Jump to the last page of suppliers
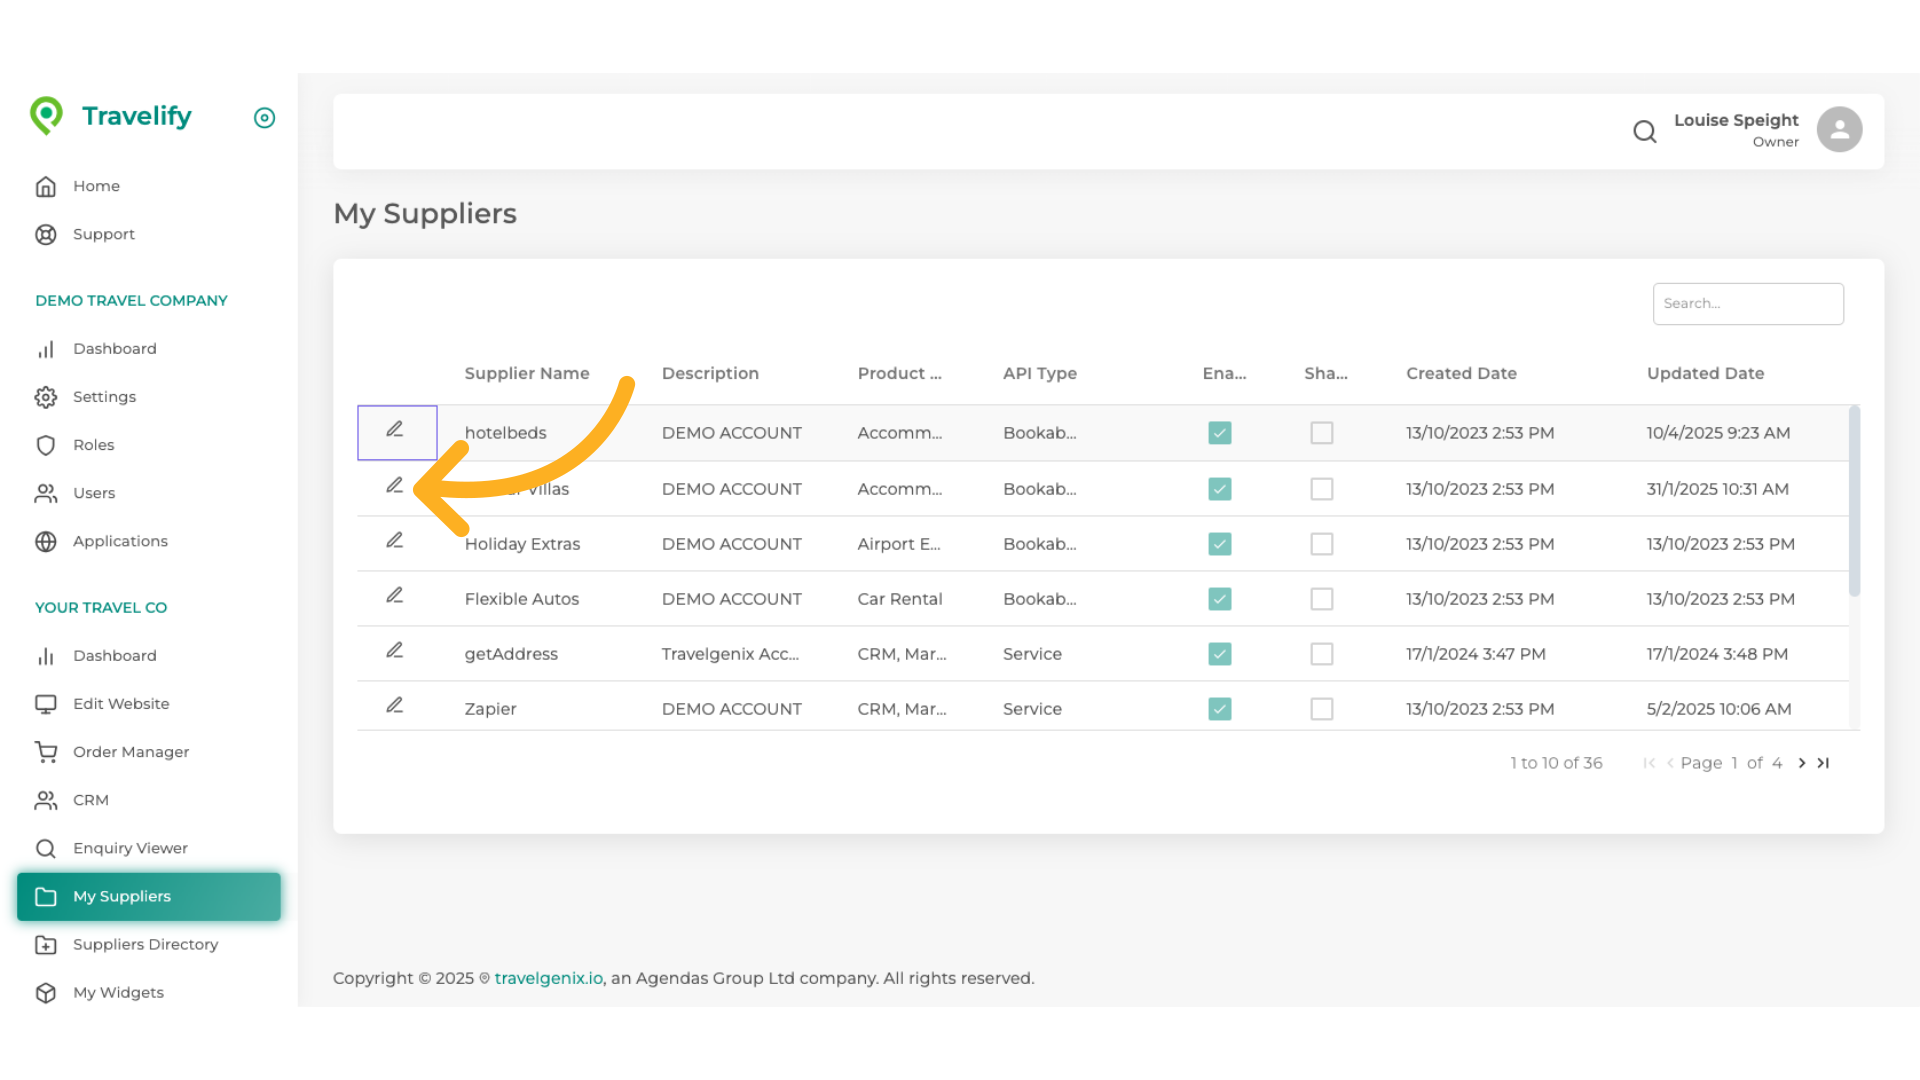The image size is (1920, 1080). pos(1823,763)
